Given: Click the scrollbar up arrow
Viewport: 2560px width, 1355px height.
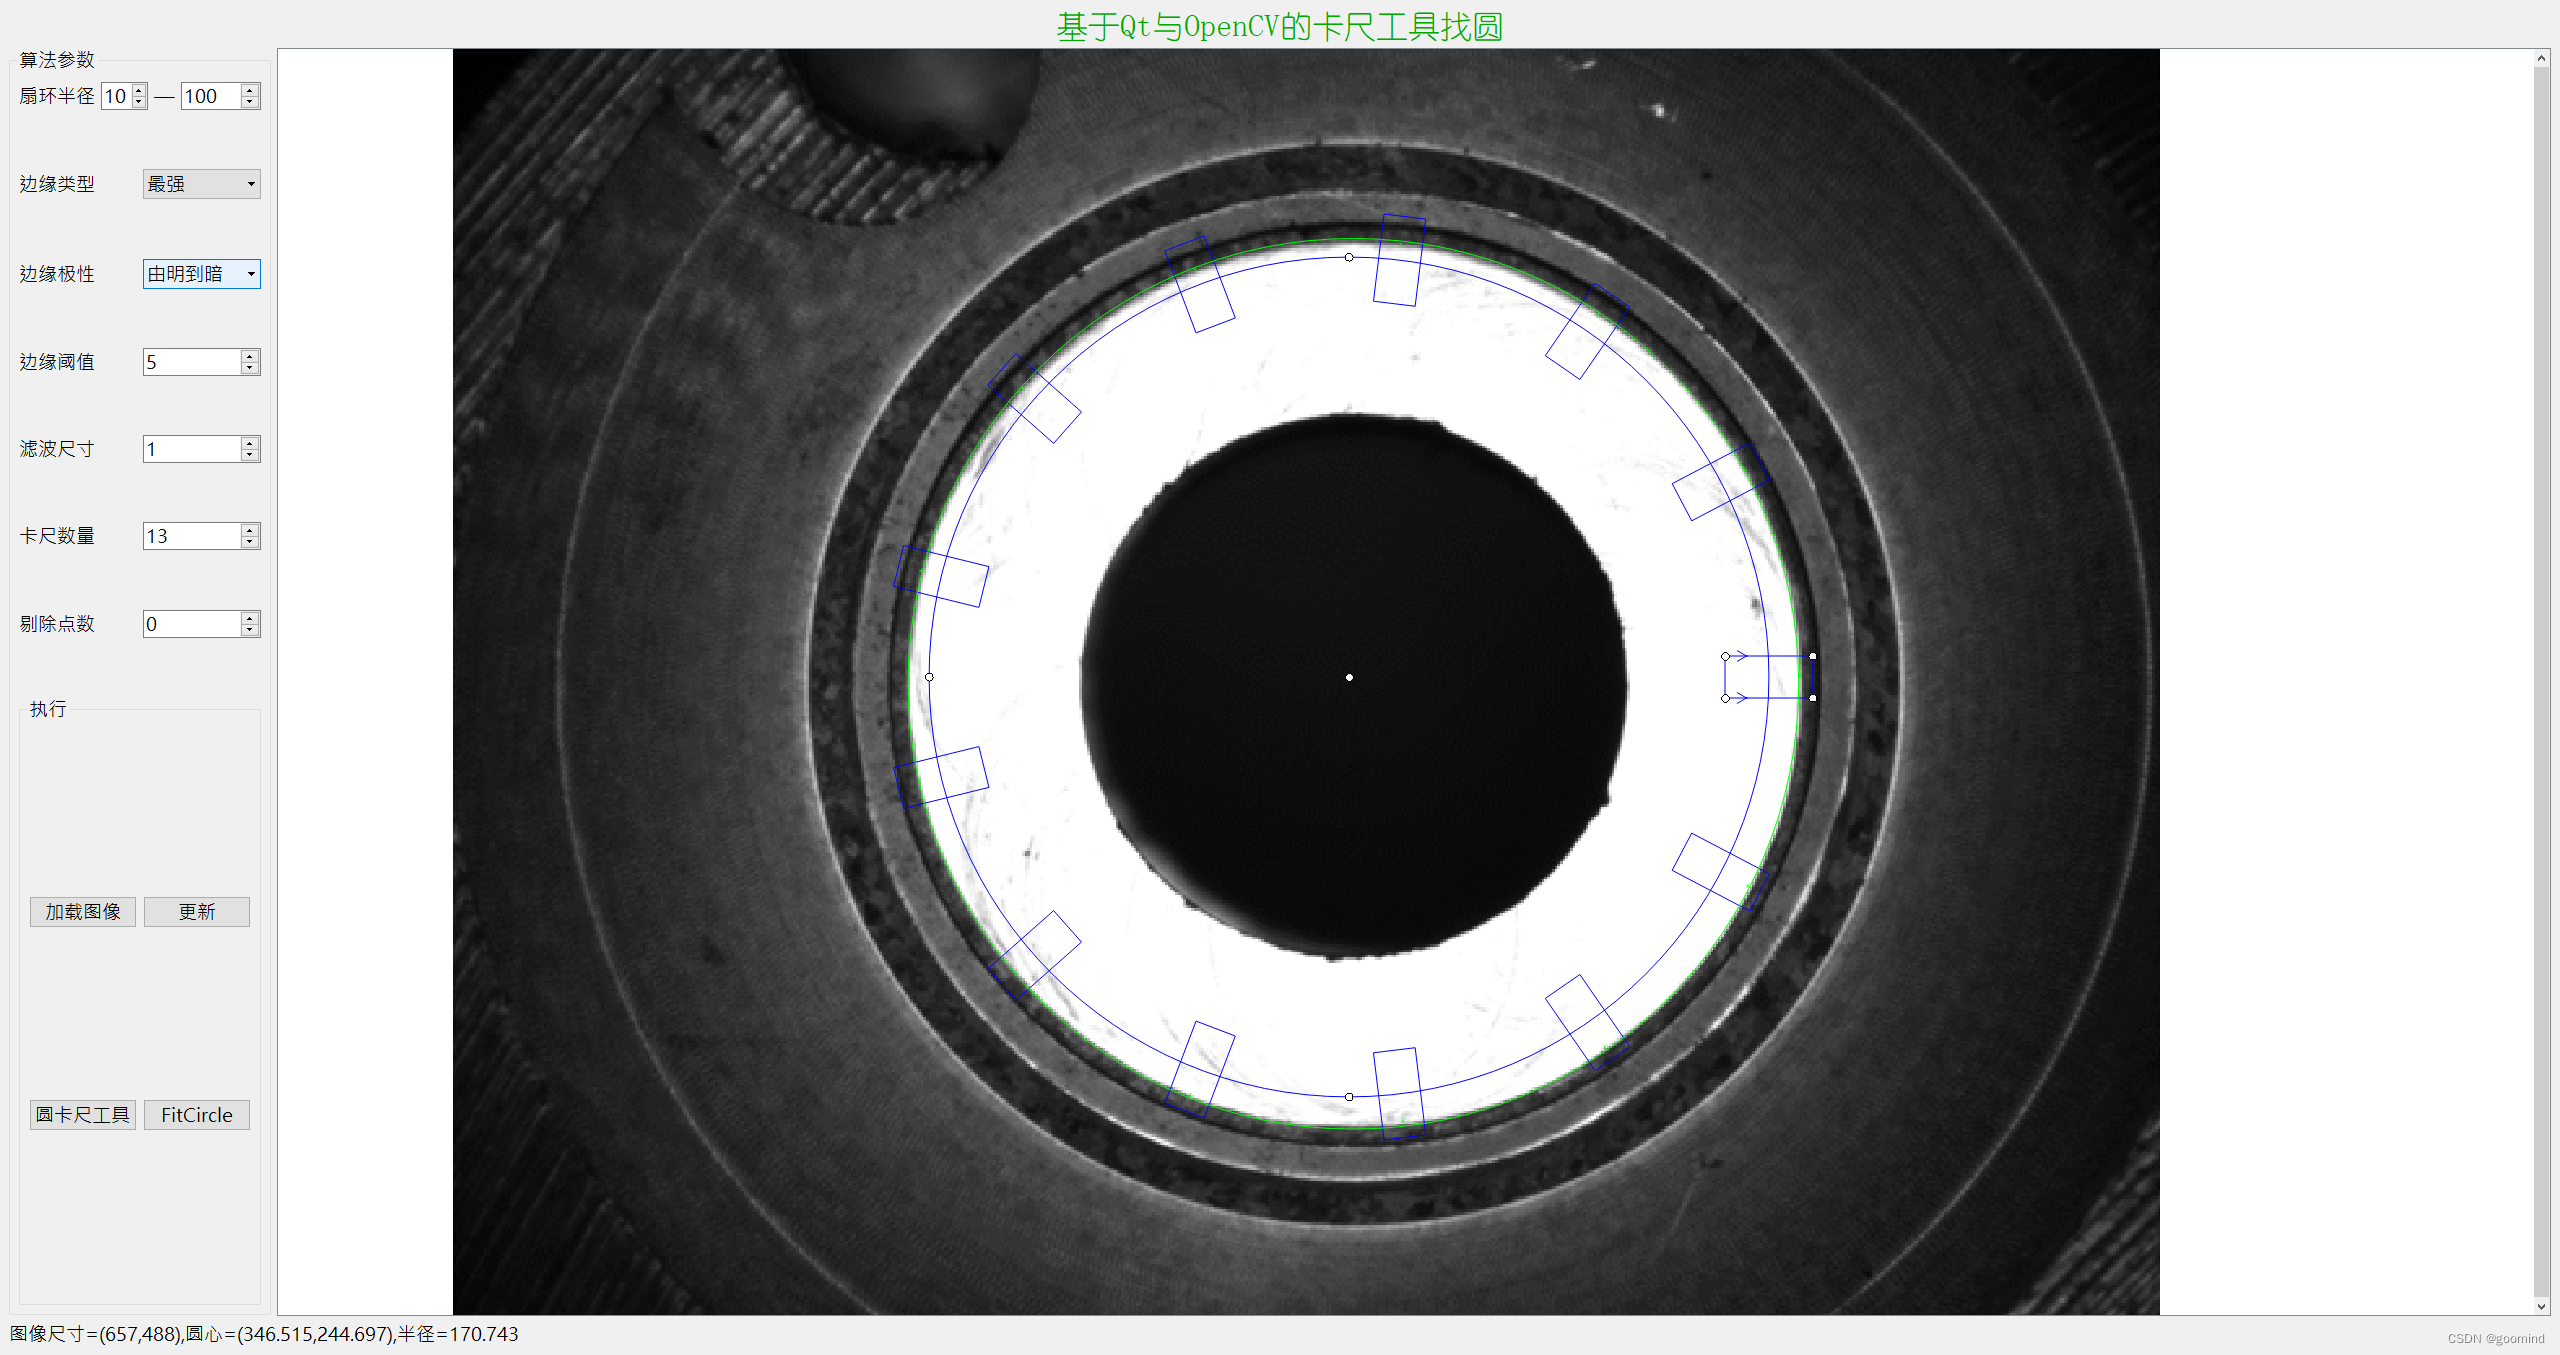Looking at the screenshot, I should [2541, 58].
